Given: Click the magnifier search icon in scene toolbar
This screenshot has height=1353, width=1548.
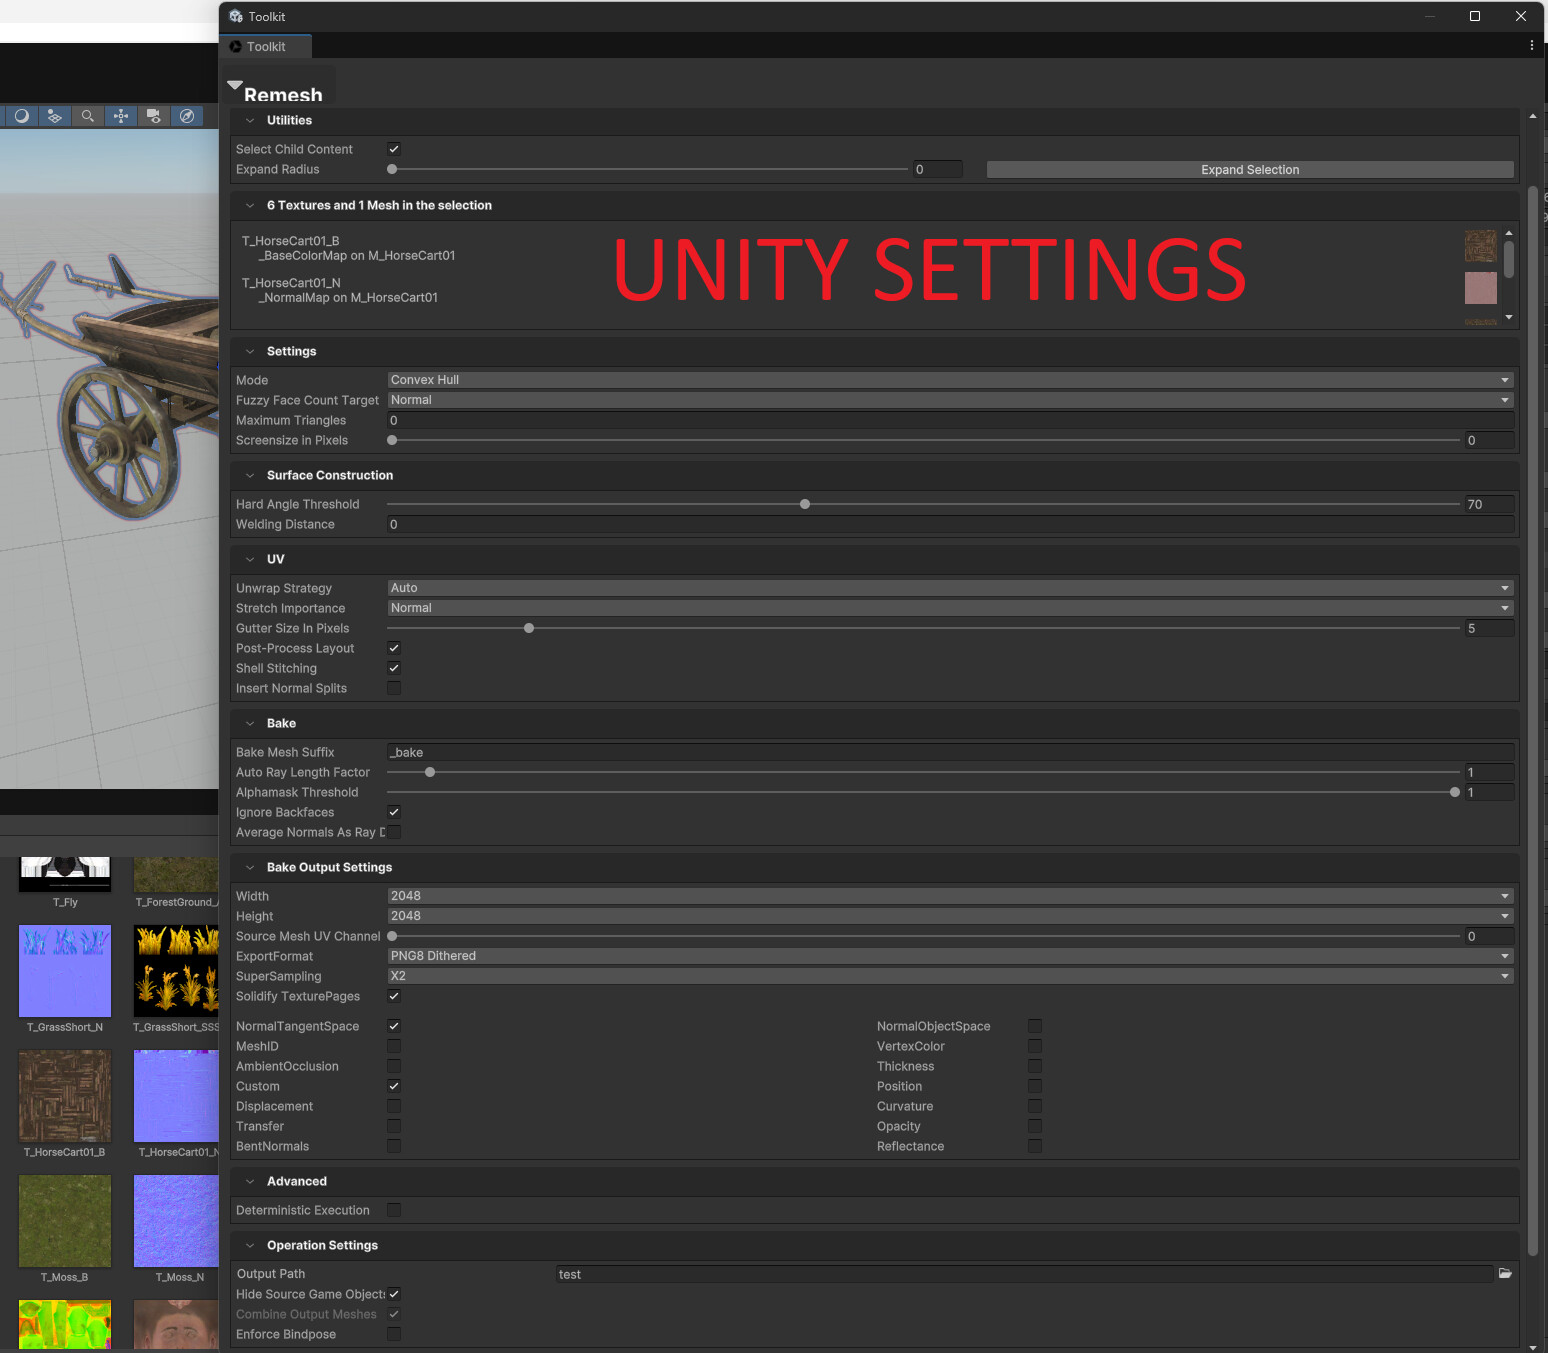Looking at the screenshot, I should (88, 116).
